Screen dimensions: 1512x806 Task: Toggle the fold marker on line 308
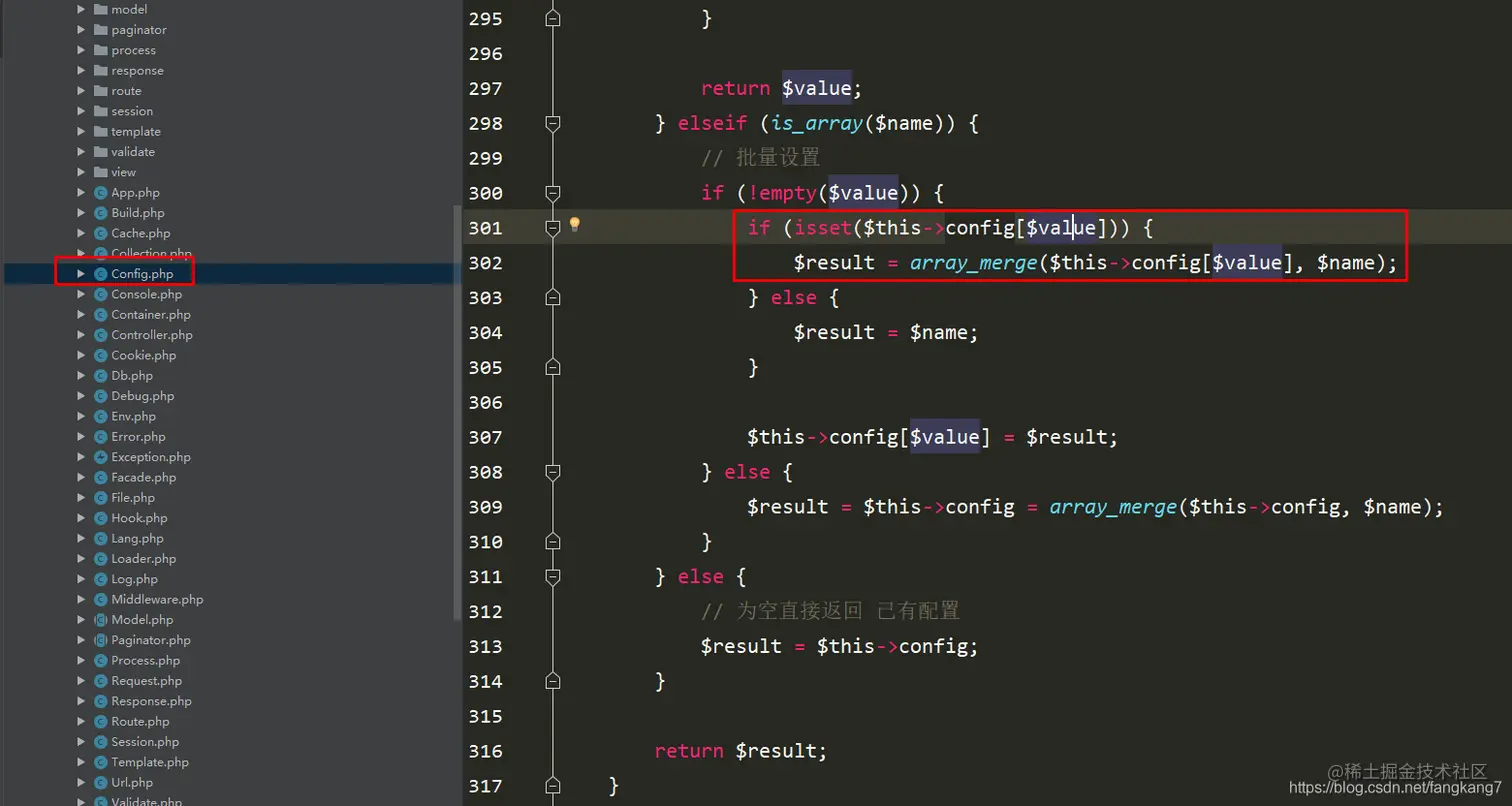[x=553, y=472]
